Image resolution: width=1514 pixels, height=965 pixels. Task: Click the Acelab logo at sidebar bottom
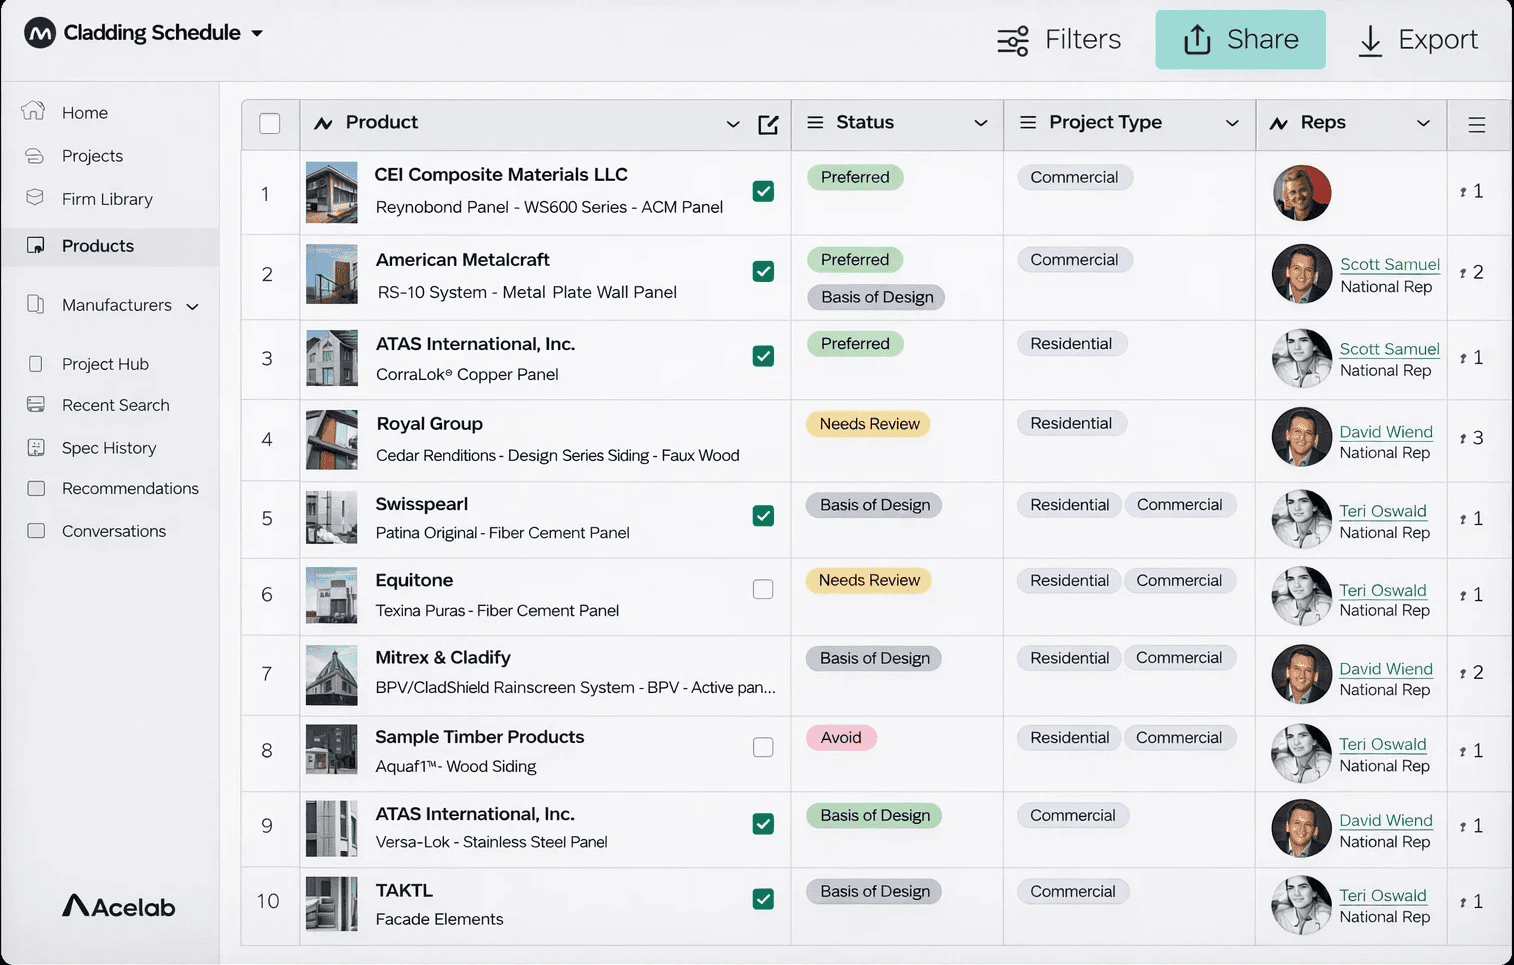click(x=119, y=906)
